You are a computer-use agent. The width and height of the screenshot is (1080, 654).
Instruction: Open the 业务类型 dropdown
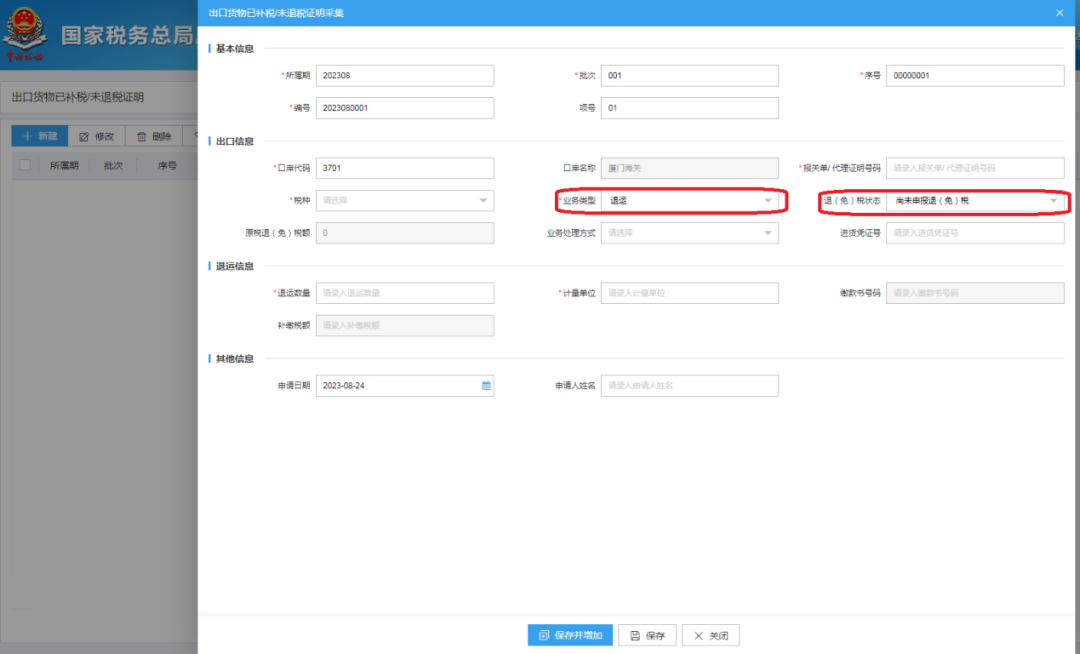[x=689, y=200]
